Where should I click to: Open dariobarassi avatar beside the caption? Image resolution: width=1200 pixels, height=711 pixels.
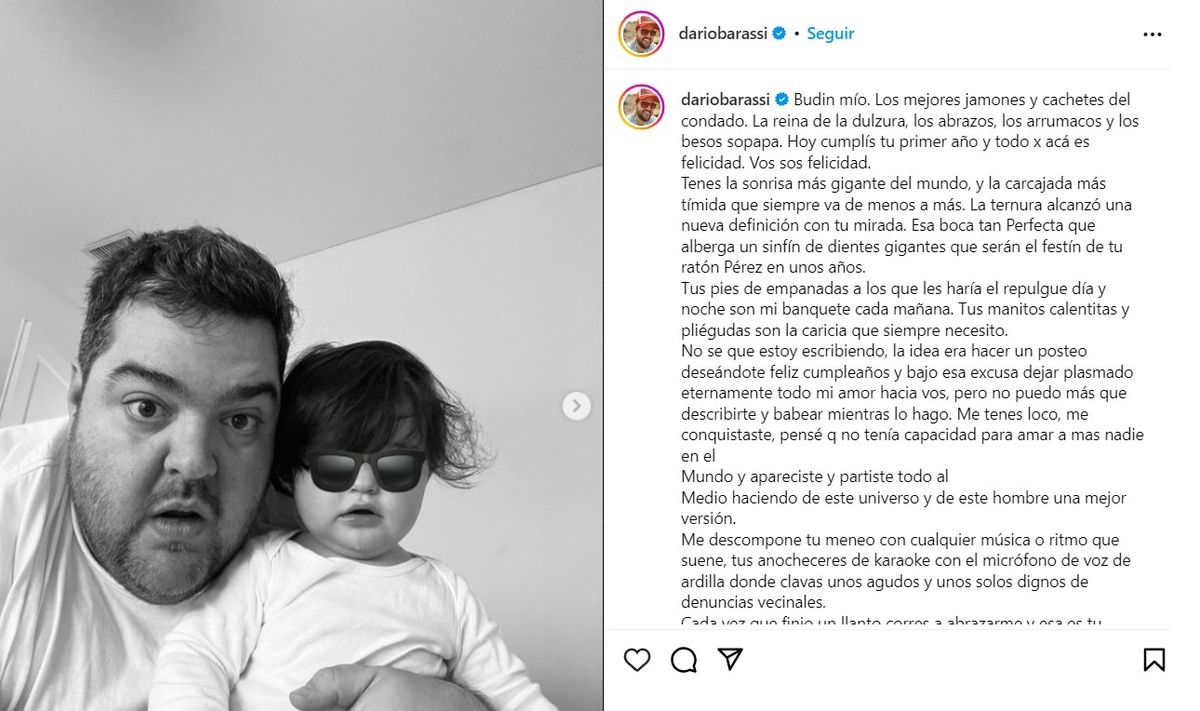642,107
